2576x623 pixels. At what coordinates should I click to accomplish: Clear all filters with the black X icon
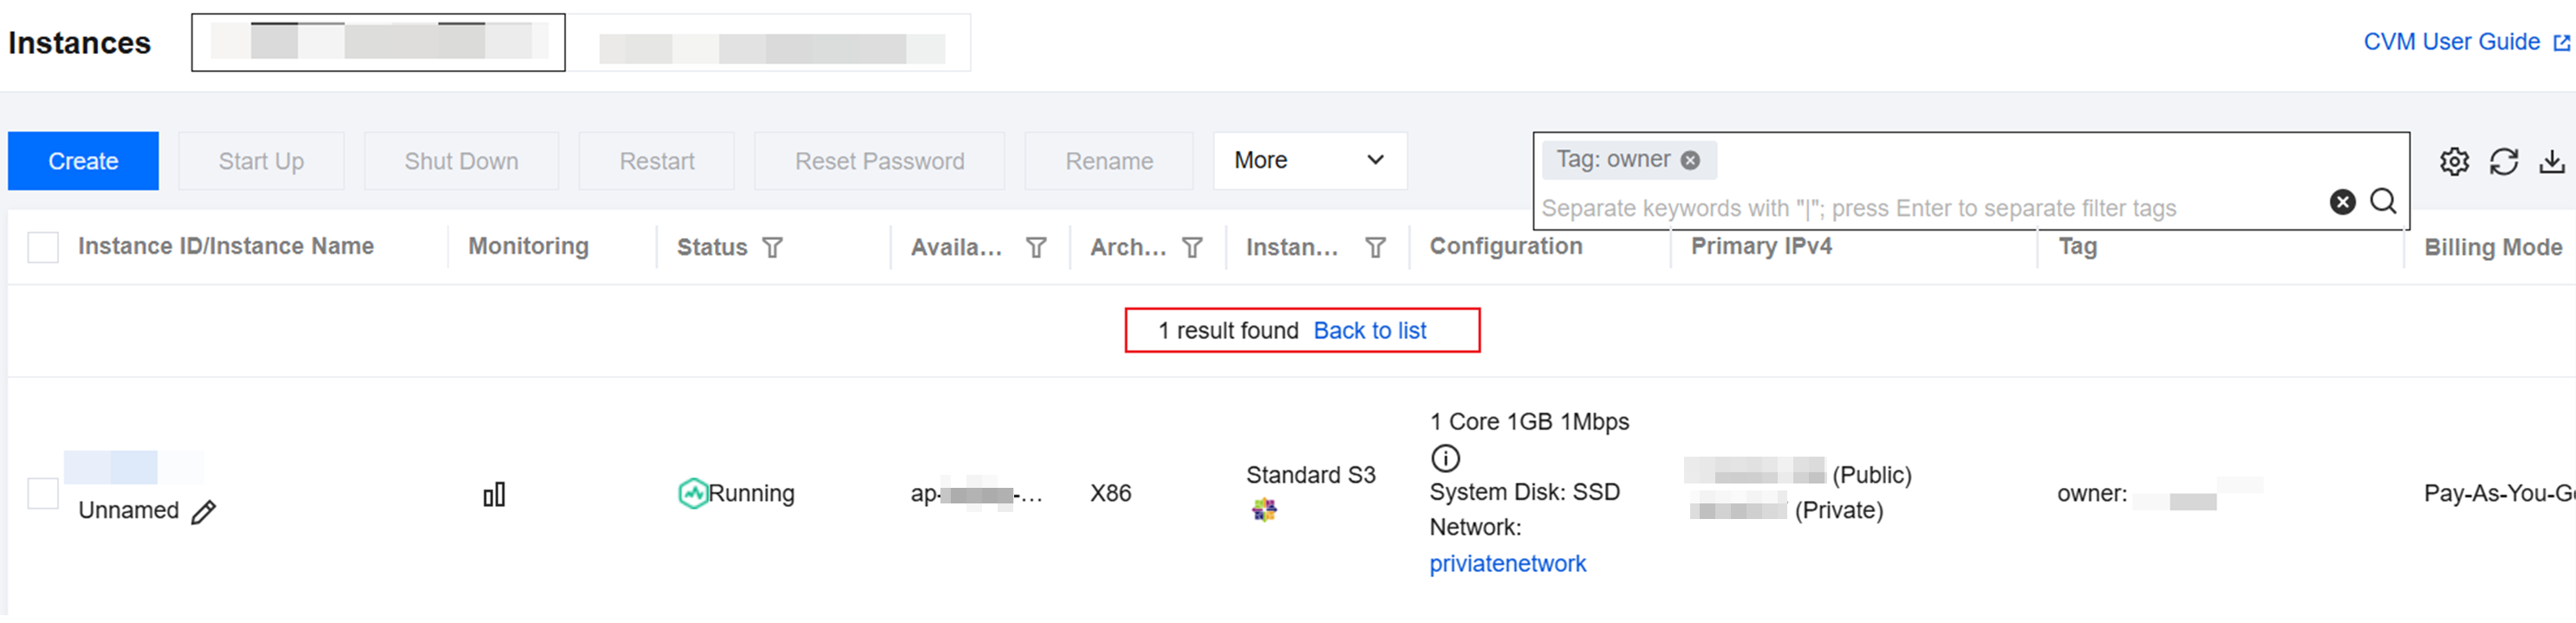point(2342,202)
